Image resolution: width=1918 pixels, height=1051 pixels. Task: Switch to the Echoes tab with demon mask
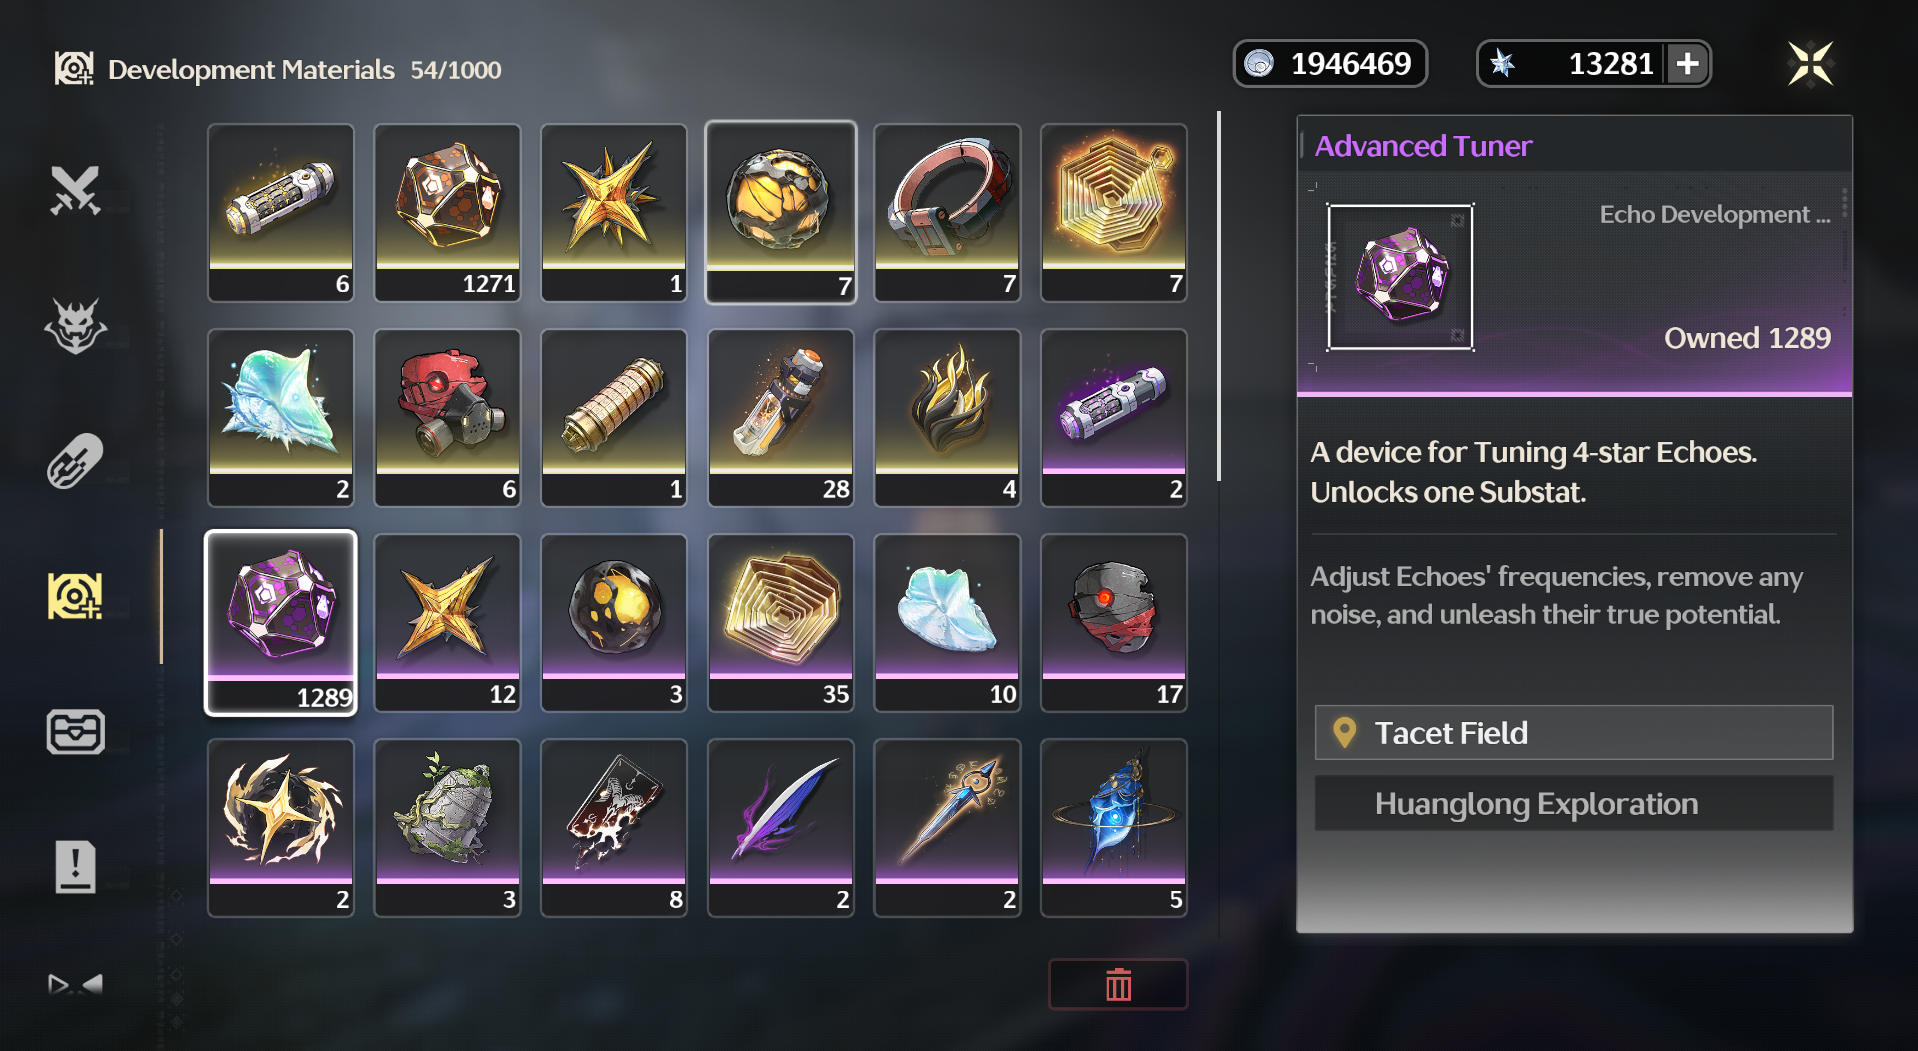tap(76, 326)
